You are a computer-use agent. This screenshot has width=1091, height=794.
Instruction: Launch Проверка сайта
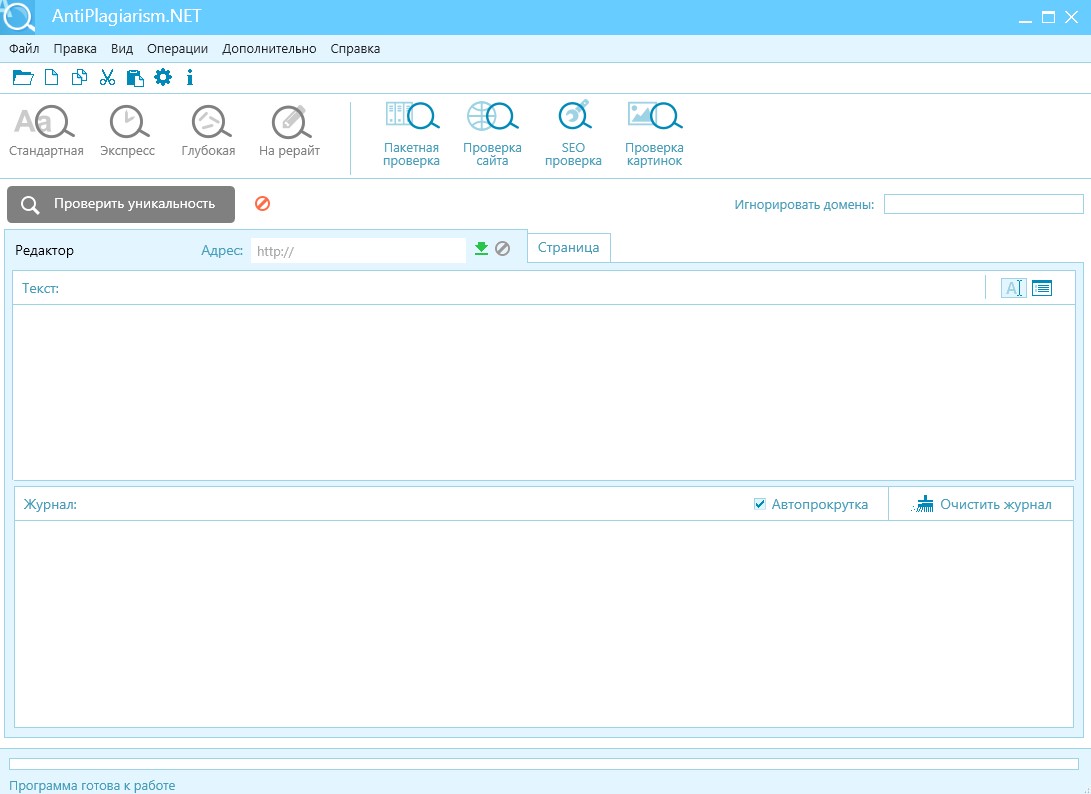tap(492, 134)
